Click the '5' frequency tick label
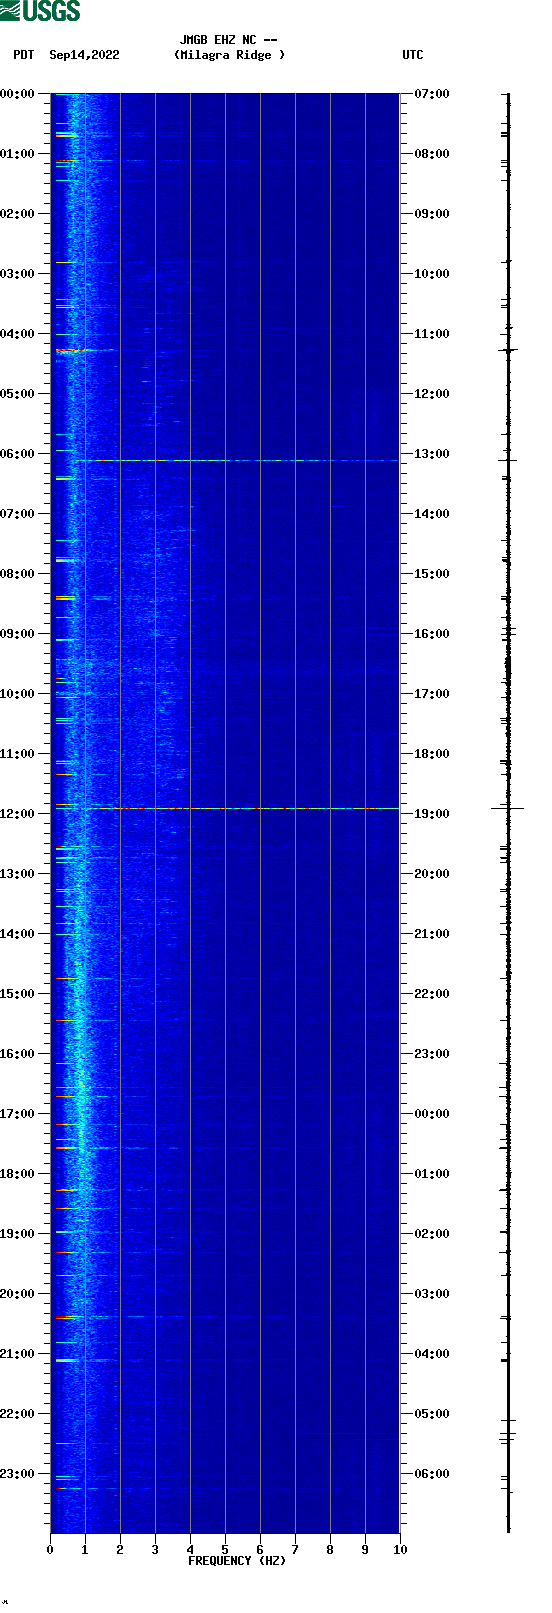The width and height of the screenshot is (552, 1613). [x=225, y=1550]
